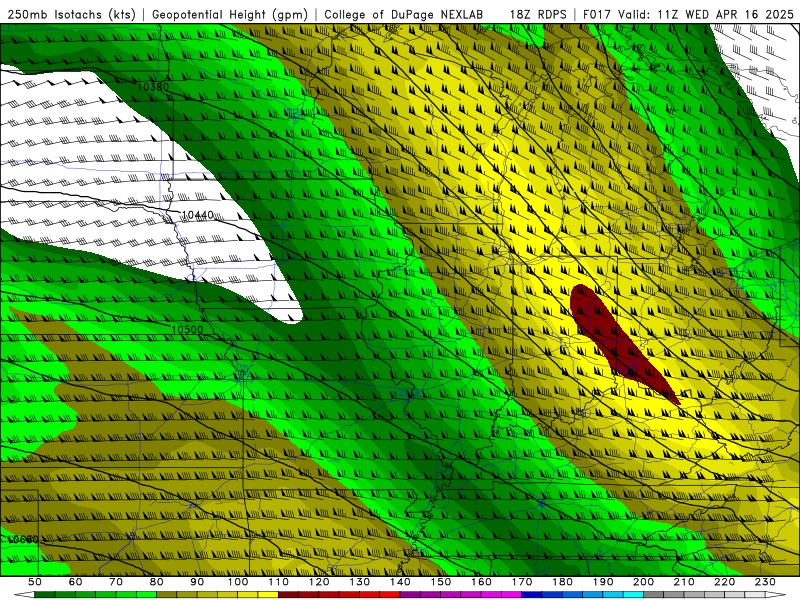The width and height of the screenshot is (800, 600).
Task: Click the '250mb Isotachs (kts)' title text
Action: coord(72,15)
